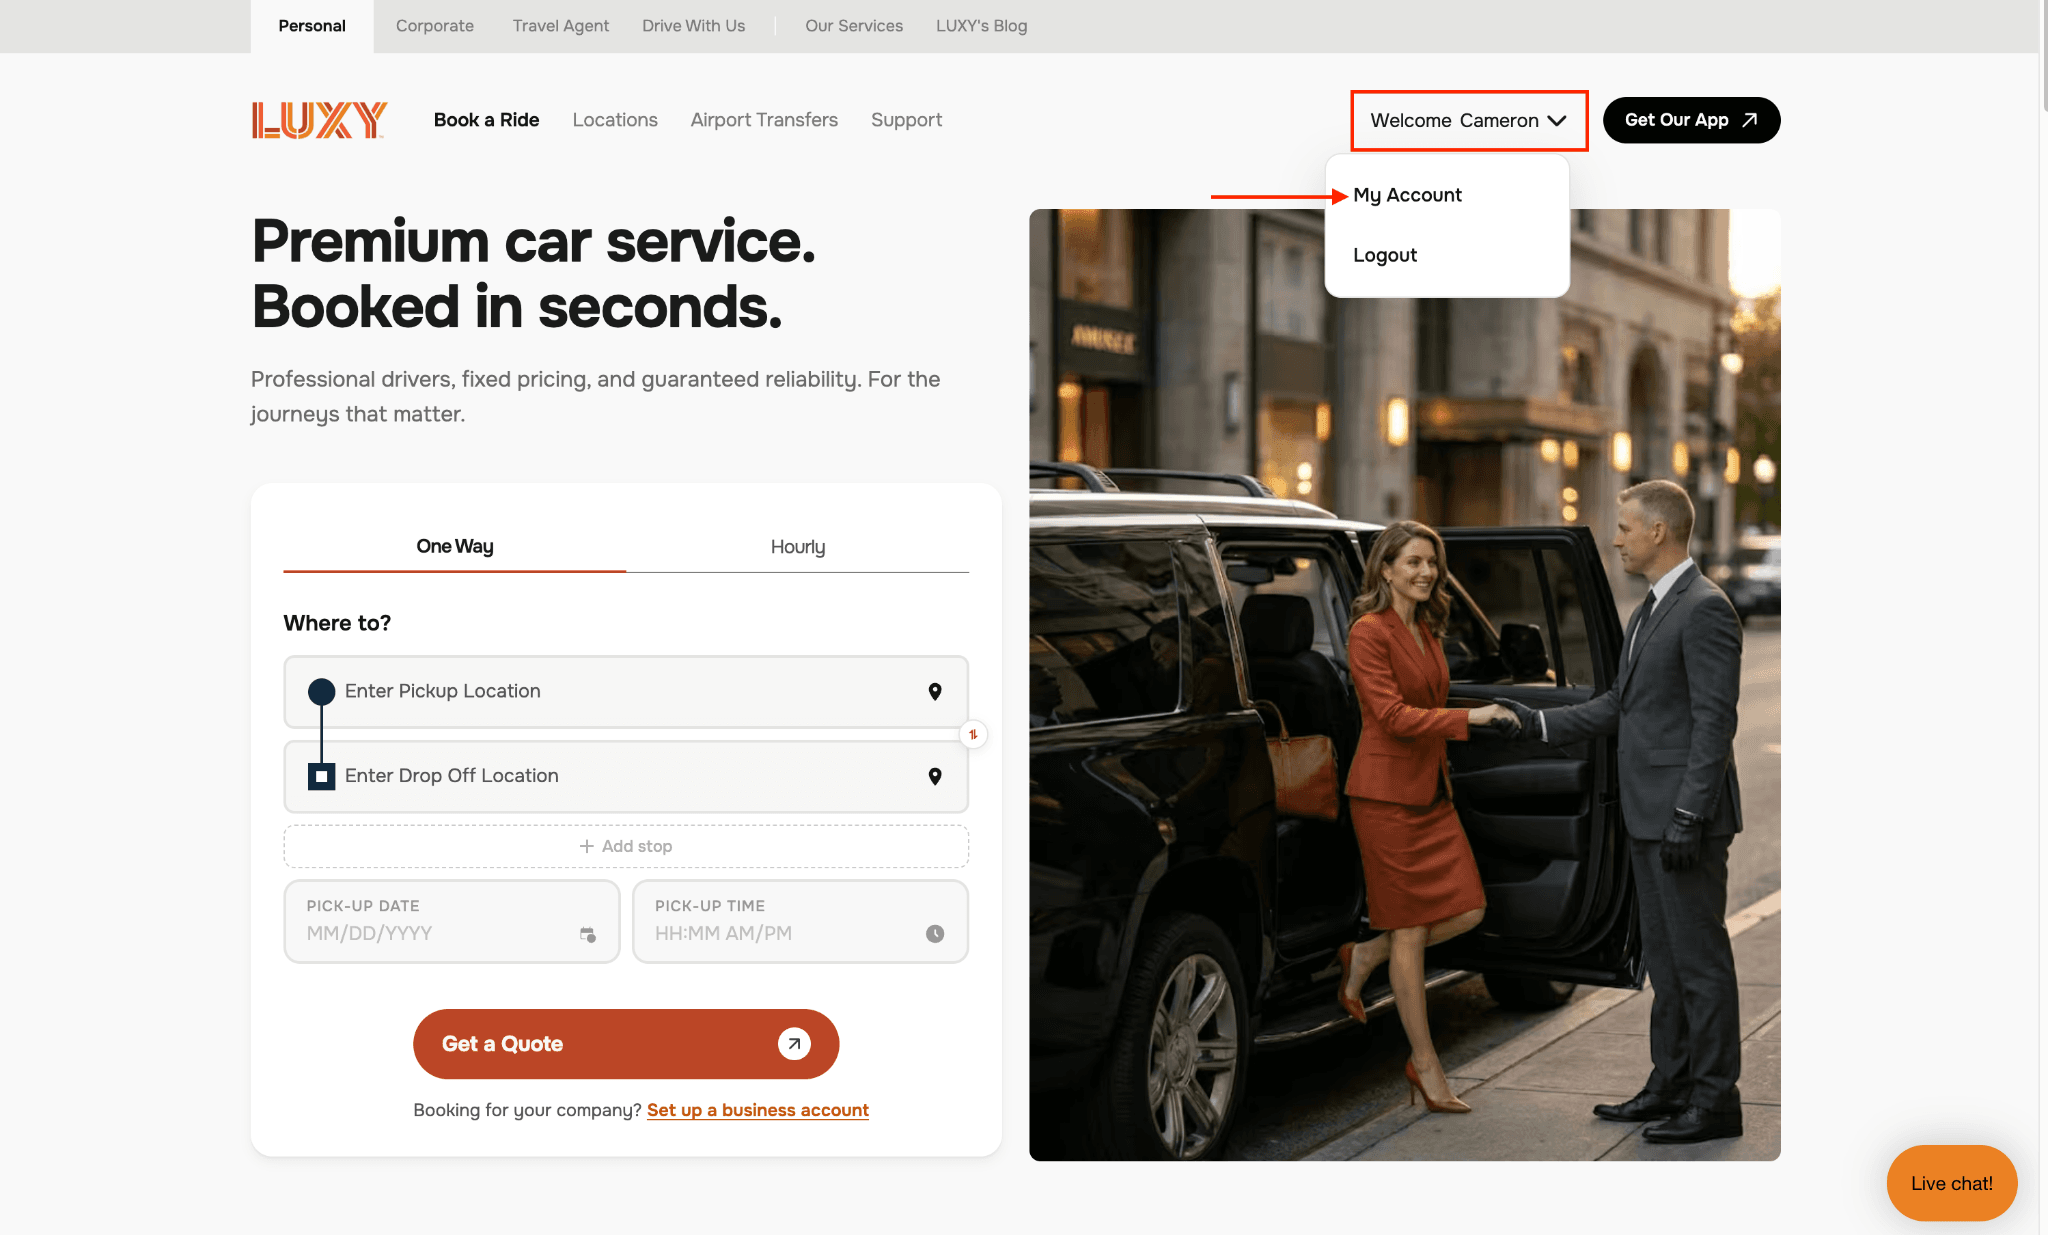Open Drive With Us page
This screenshot has width=2048, height=1235.
[x=693, y=26]
